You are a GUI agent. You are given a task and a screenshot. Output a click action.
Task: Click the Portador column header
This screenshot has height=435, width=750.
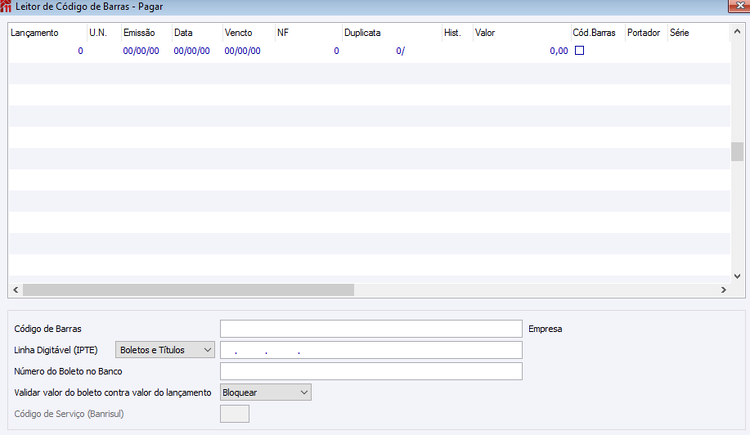646,33
